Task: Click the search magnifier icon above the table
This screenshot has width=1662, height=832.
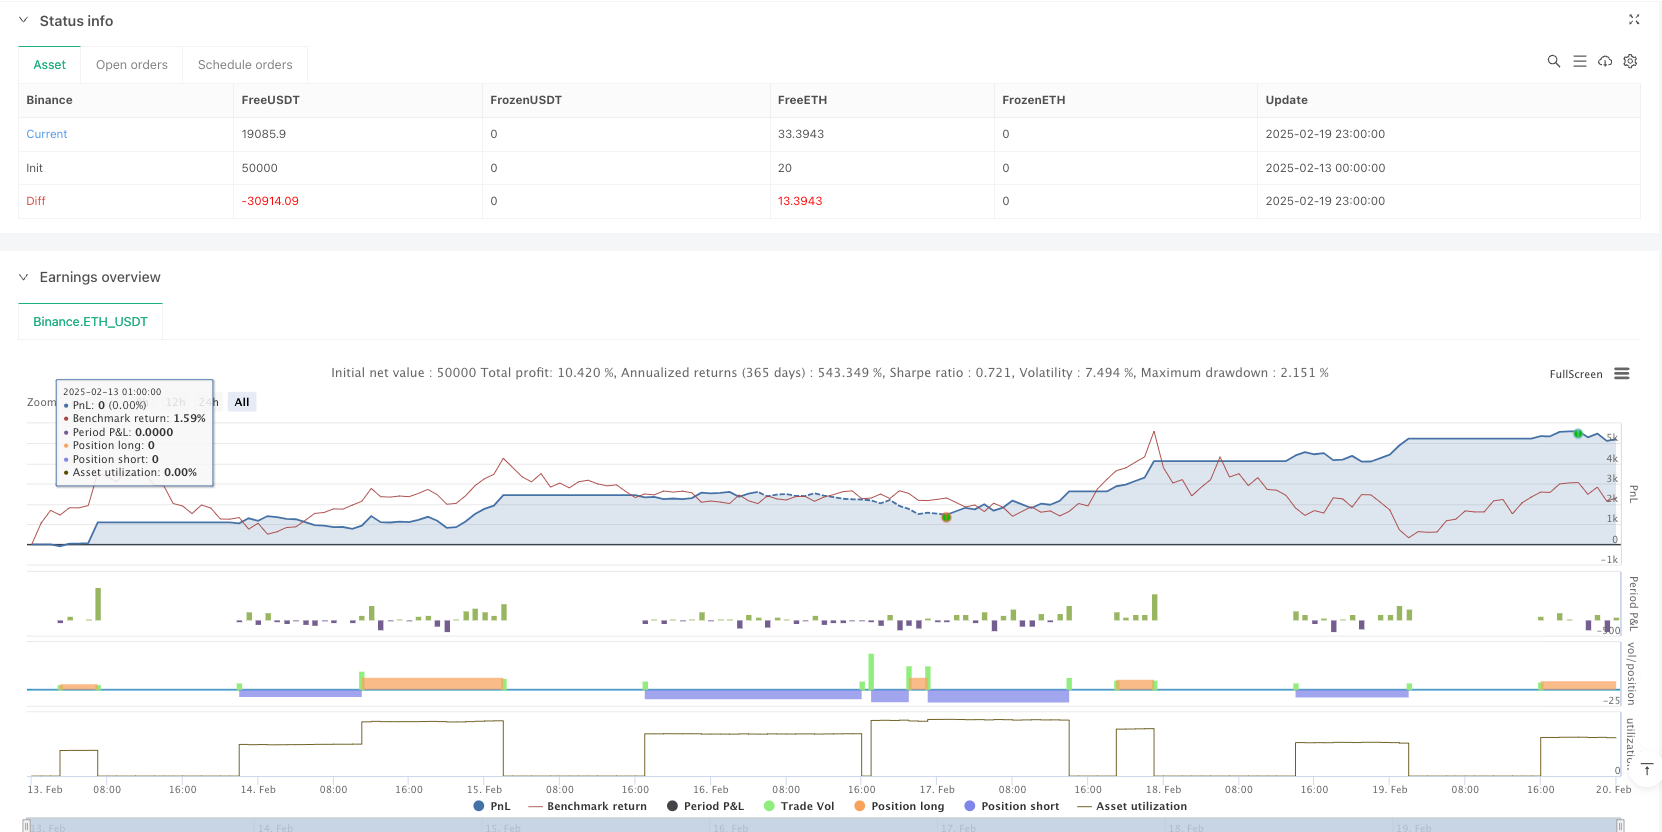Action: point(1553,61)
